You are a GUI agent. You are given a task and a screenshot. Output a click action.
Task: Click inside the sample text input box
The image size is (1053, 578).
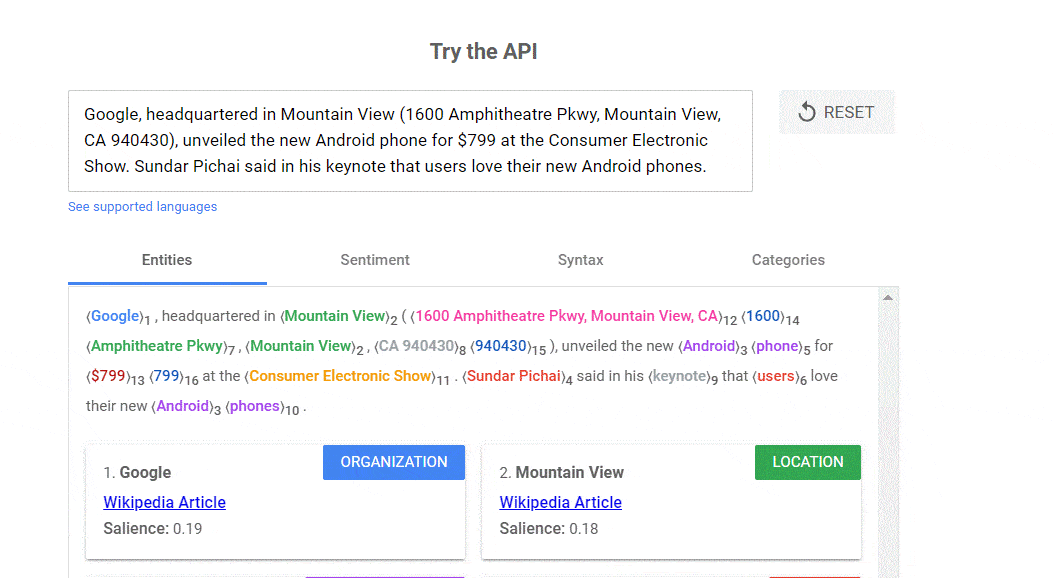point(410,140)
